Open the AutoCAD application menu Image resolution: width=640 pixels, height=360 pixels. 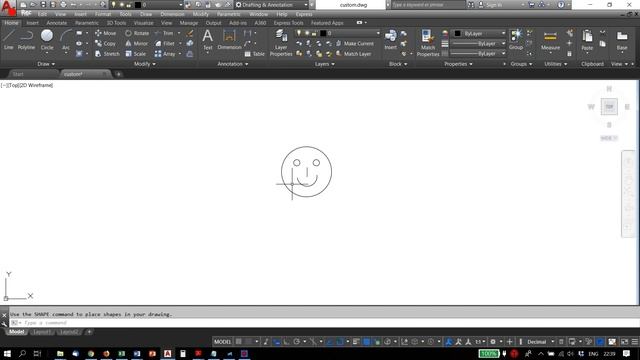tap(8, 7)
